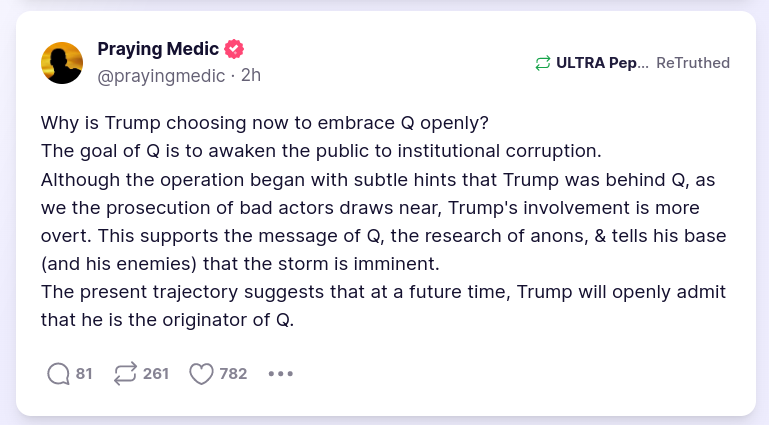Open the post via the 2h timestamp
Viewport: 769px width, 425px height.
tap(252, 74)
